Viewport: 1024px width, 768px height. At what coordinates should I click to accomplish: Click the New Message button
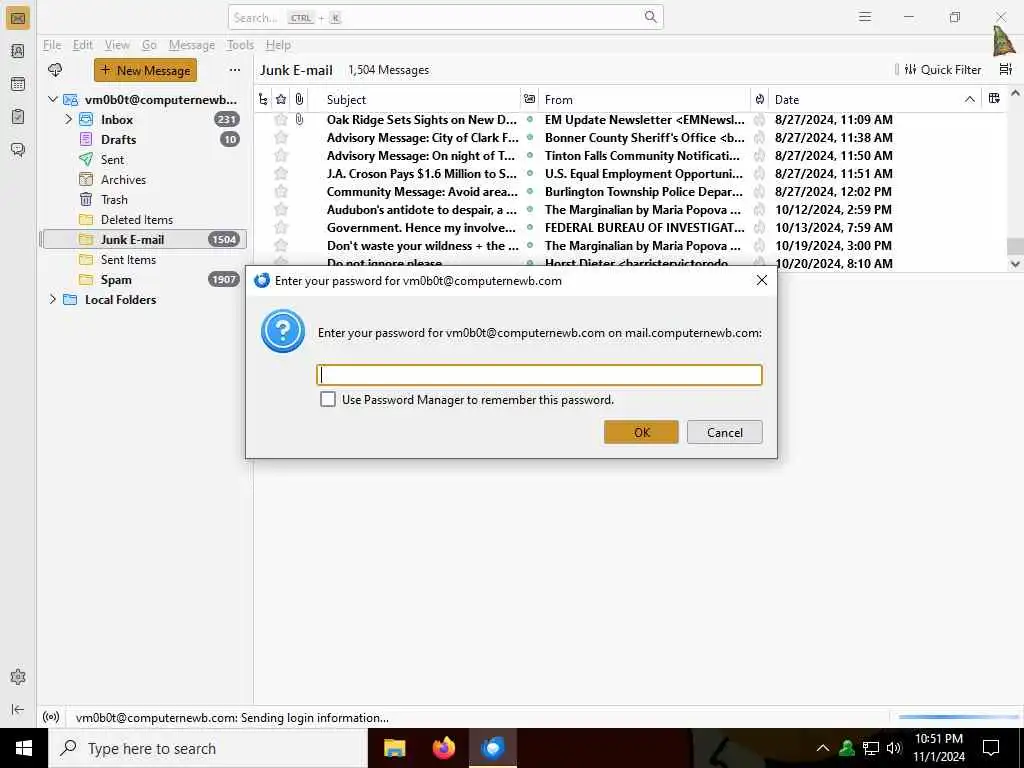point(145,70)
